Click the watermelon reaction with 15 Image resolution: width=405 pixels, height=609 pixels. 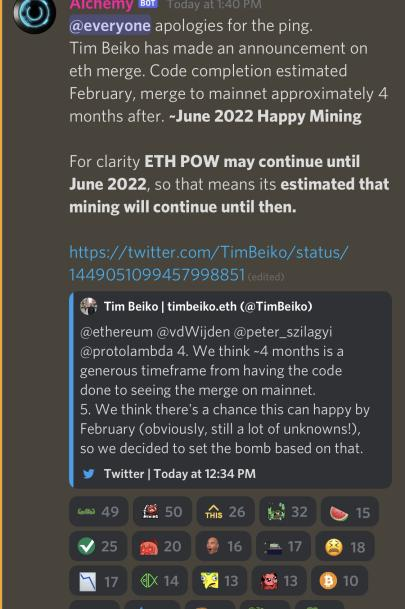[349, 512]
